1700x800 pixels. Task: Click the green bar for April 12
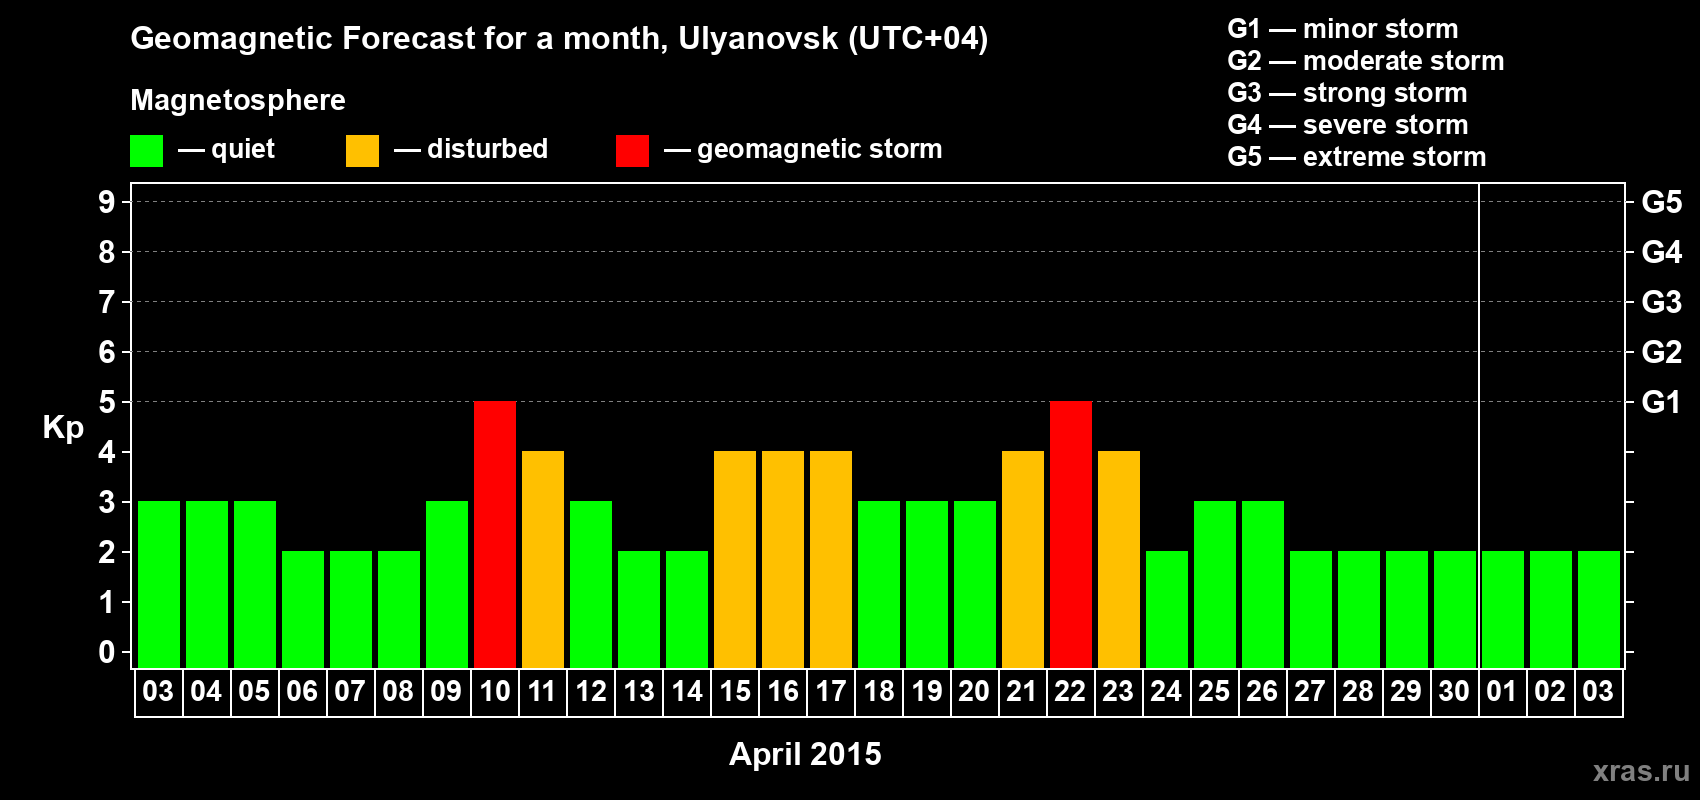click(x=591, y=584)
